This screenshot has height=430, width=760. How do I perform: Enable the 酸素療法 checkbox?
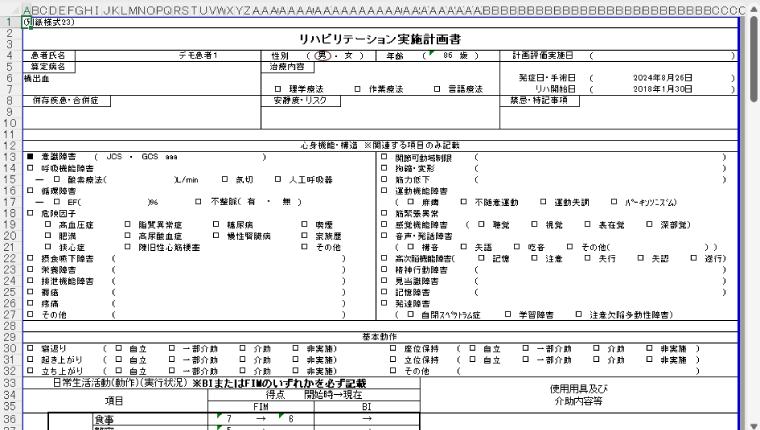click(x=57, y=179)
